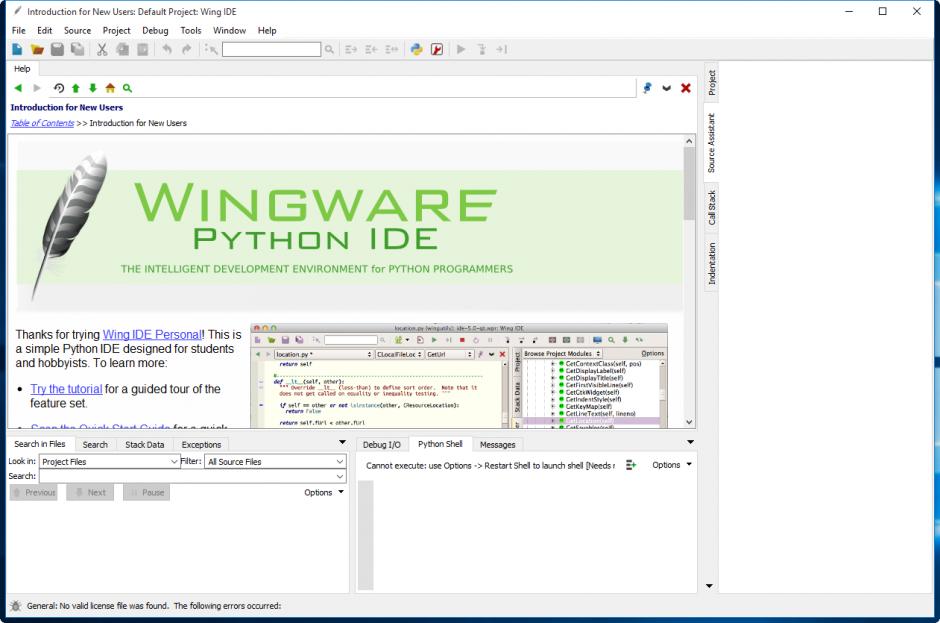Click the Indent lines toolbar icon

(x=351, y=49)
